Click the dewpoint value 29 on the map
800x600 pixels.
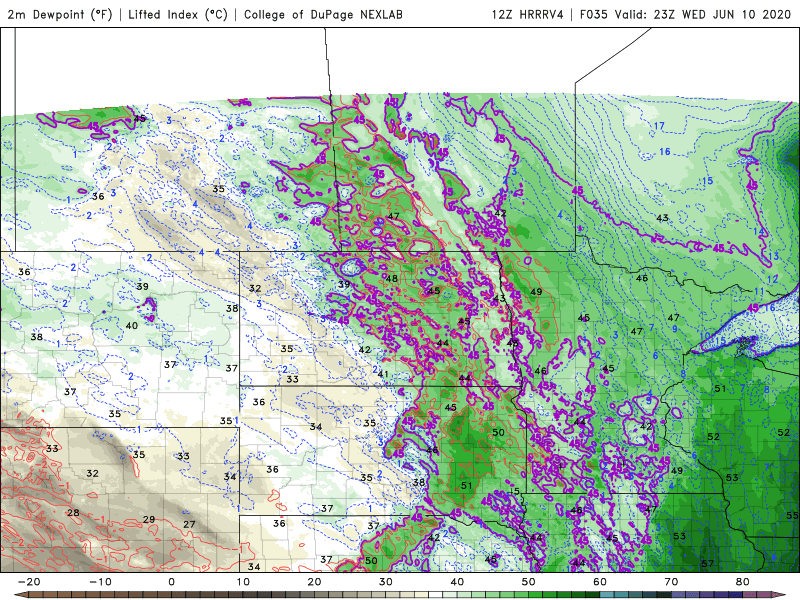(x=148, y=519)
